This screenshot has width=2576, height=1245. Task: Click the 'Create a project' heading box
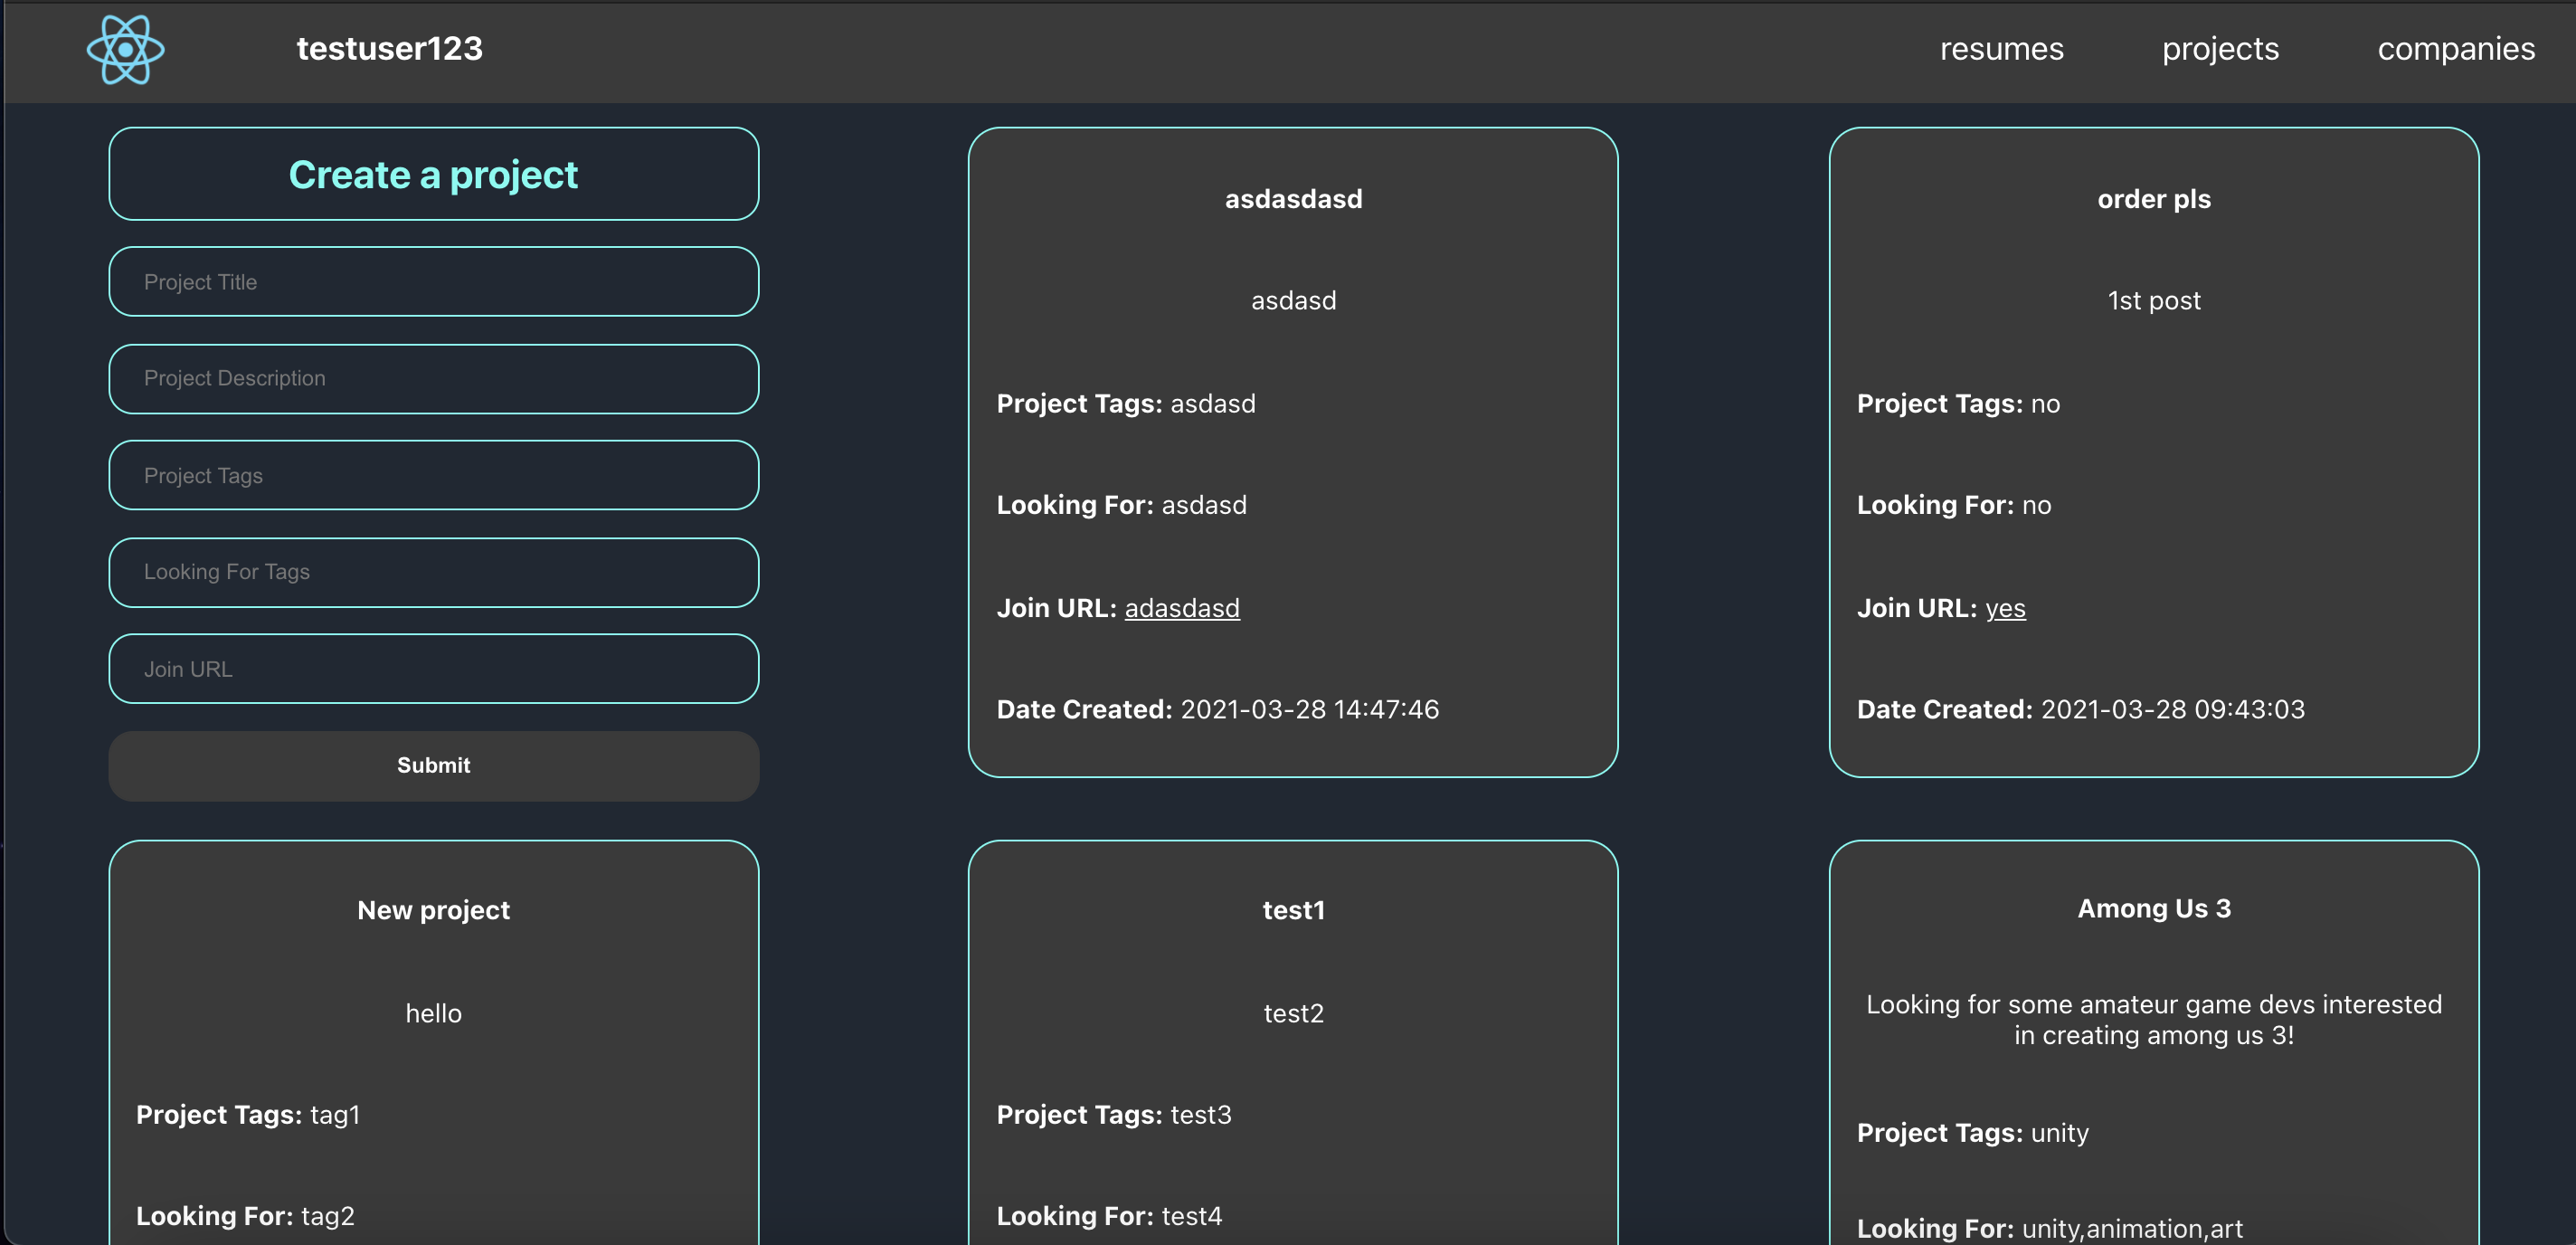[433, 175]
